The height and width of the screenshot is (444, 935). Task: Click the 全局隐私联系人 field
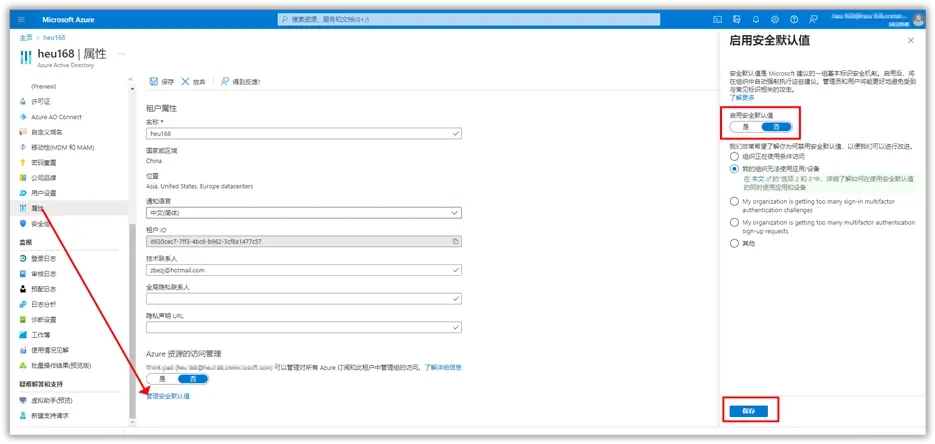(304, 299)
